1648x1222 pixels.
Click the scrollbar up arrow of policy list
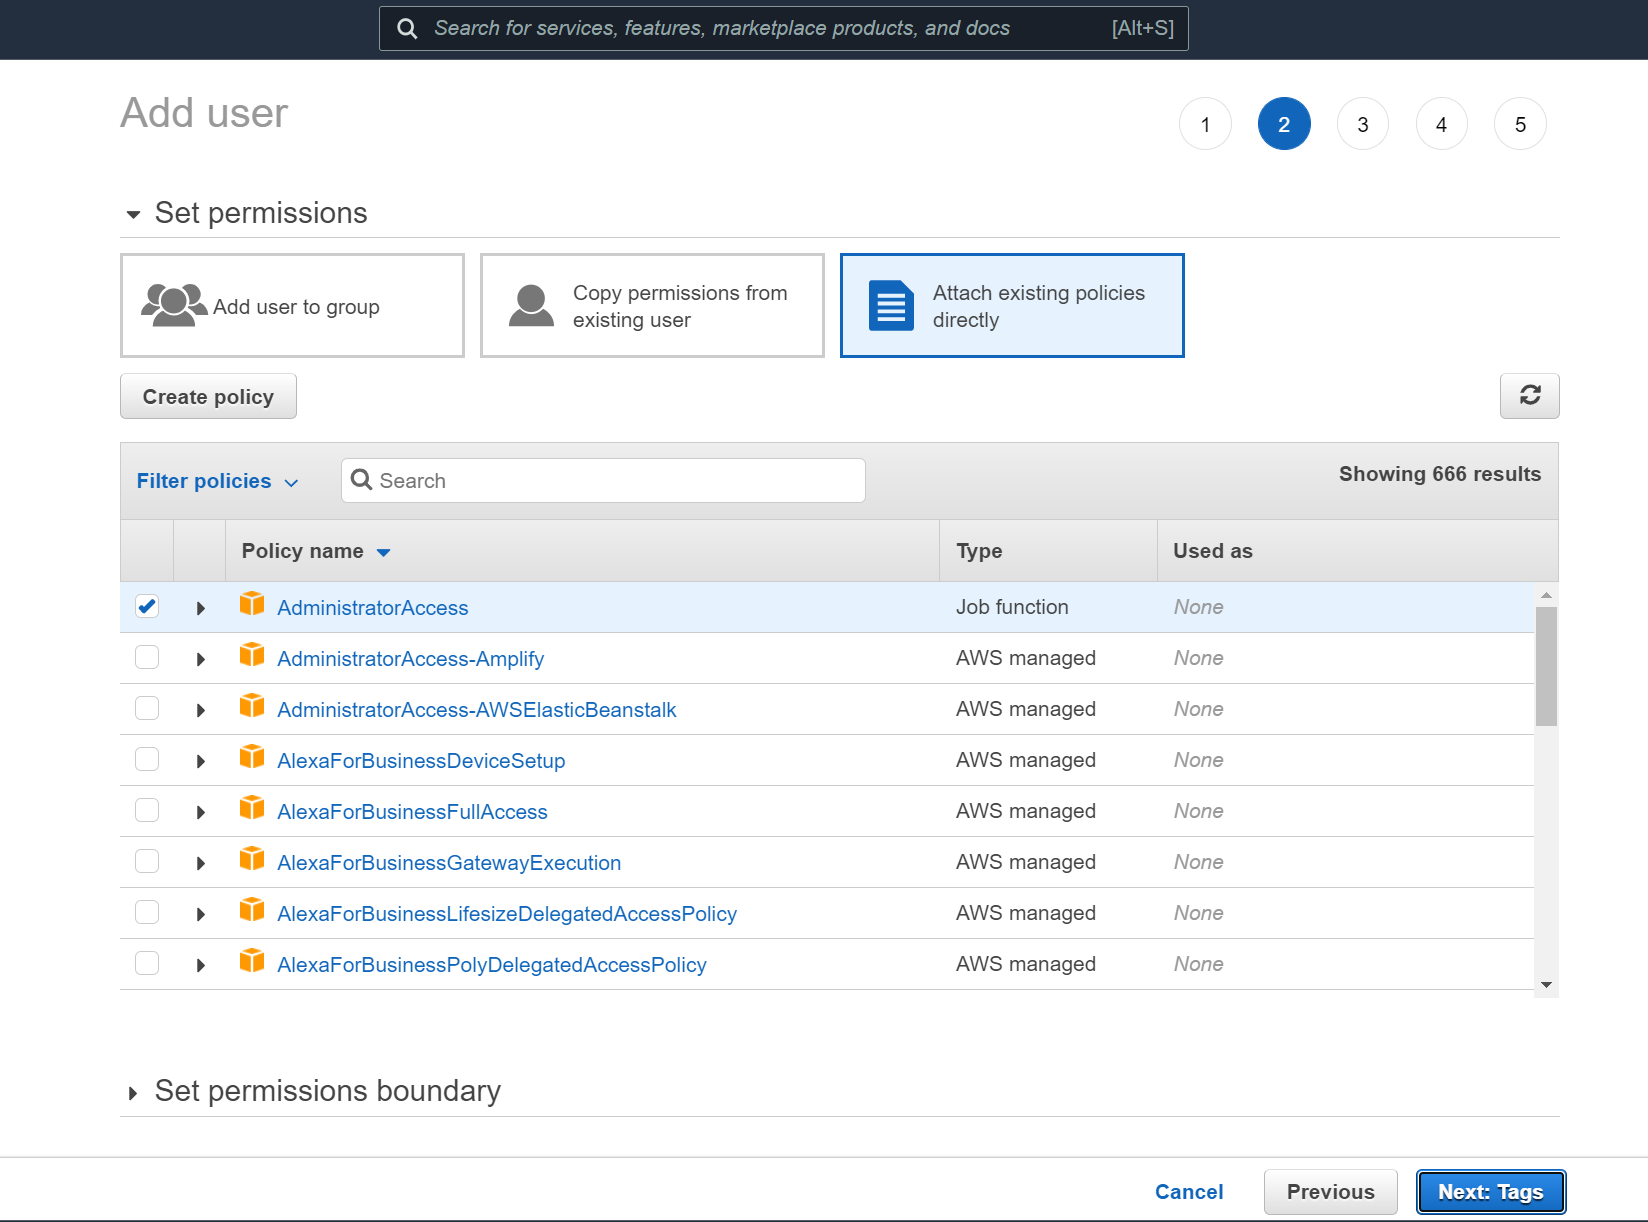pyautogui.click(x=1546, y=594)
